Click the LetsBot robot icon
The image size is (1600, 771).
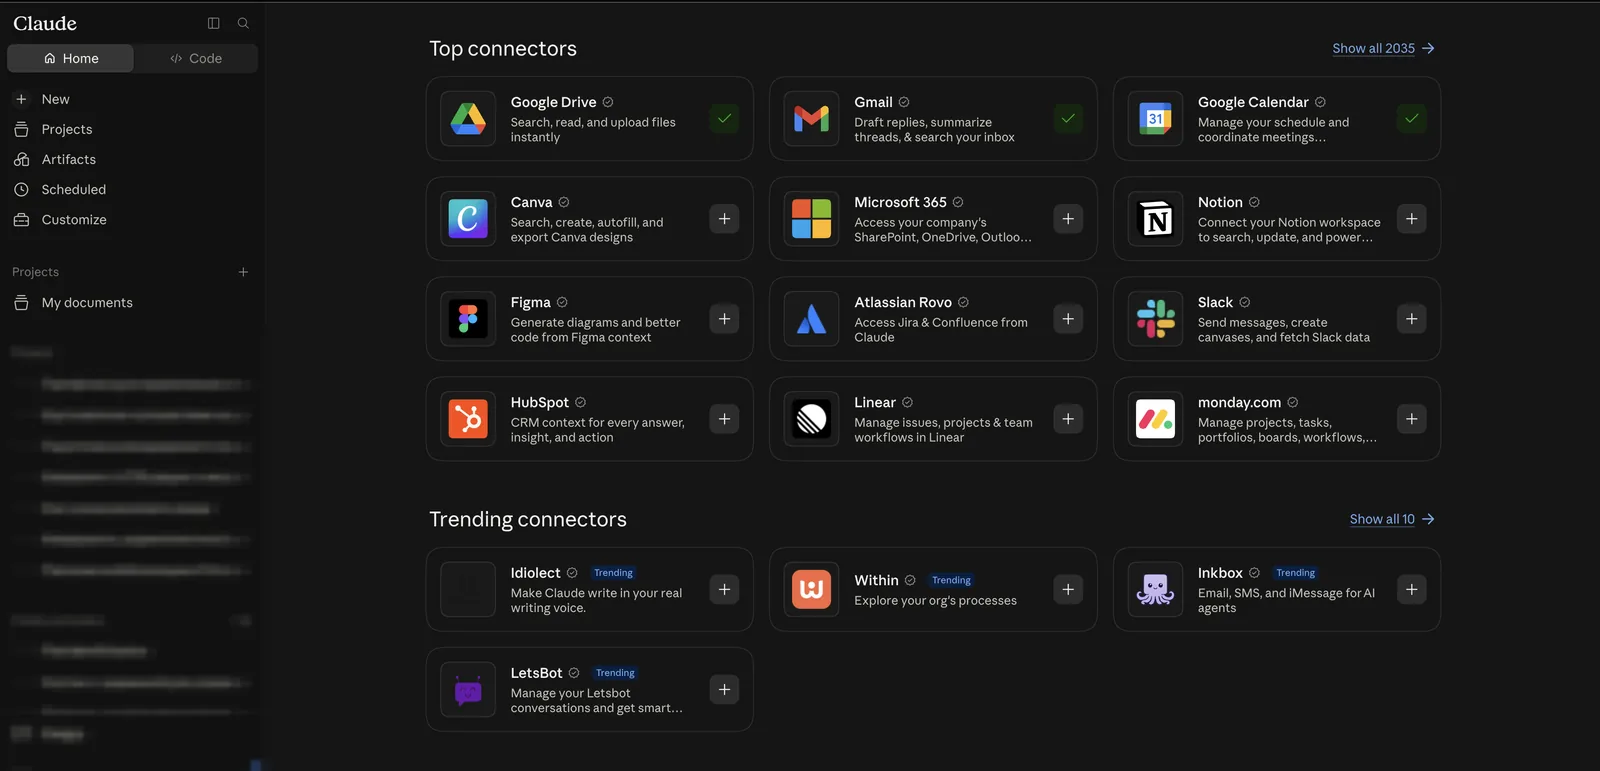[x=468, y=689]
